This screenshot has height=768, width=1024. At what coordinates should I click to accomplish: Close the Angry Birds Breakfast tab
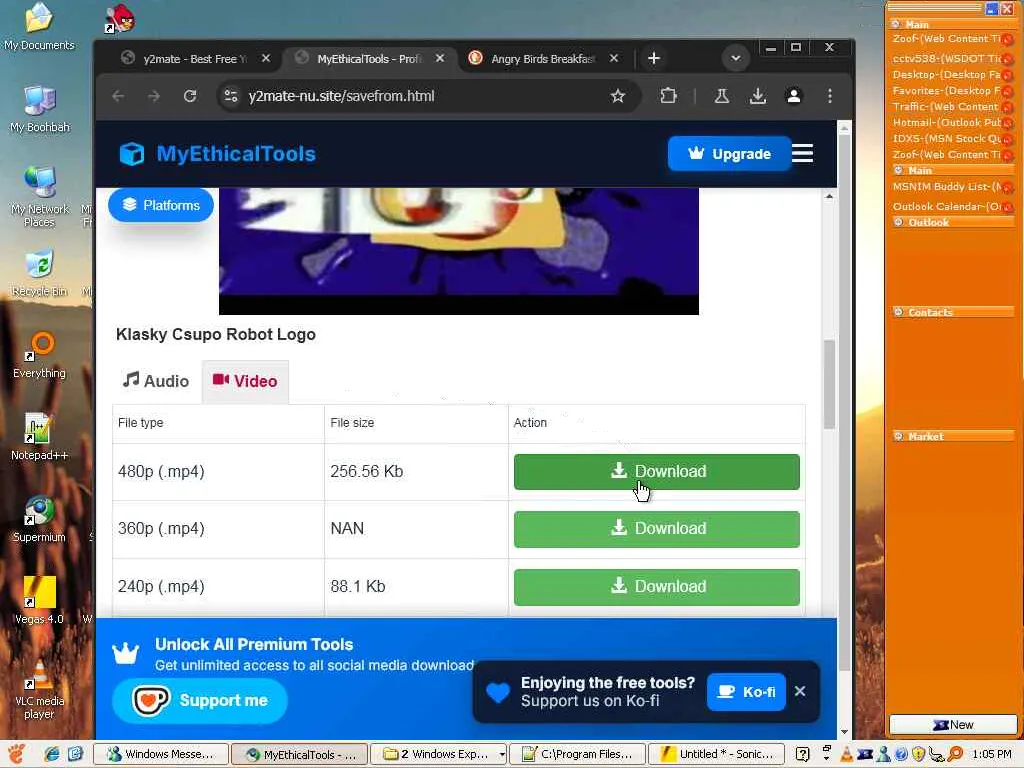click(x=614, y=59)
